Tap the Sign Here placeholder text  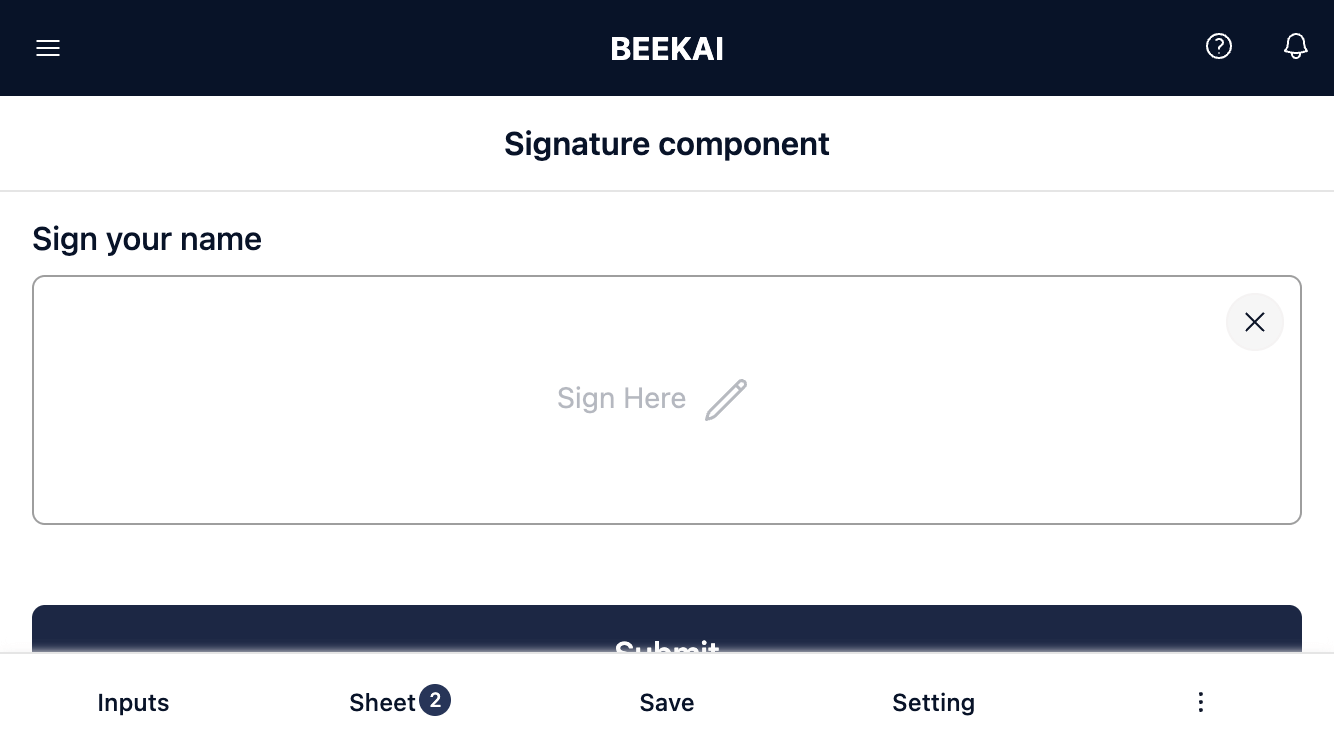(621, 398)
